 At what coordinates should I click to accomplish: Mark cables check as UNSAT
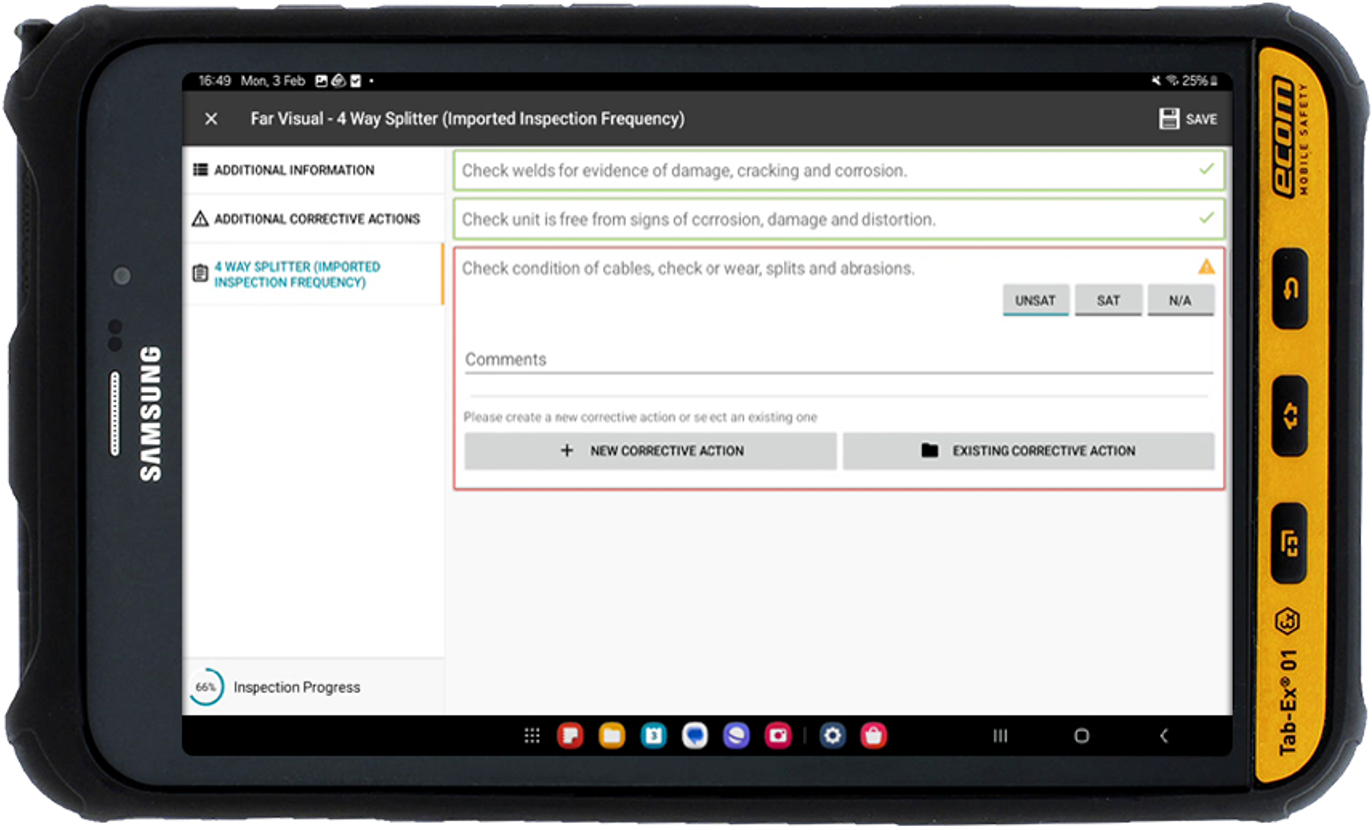tap(1036, 300)
